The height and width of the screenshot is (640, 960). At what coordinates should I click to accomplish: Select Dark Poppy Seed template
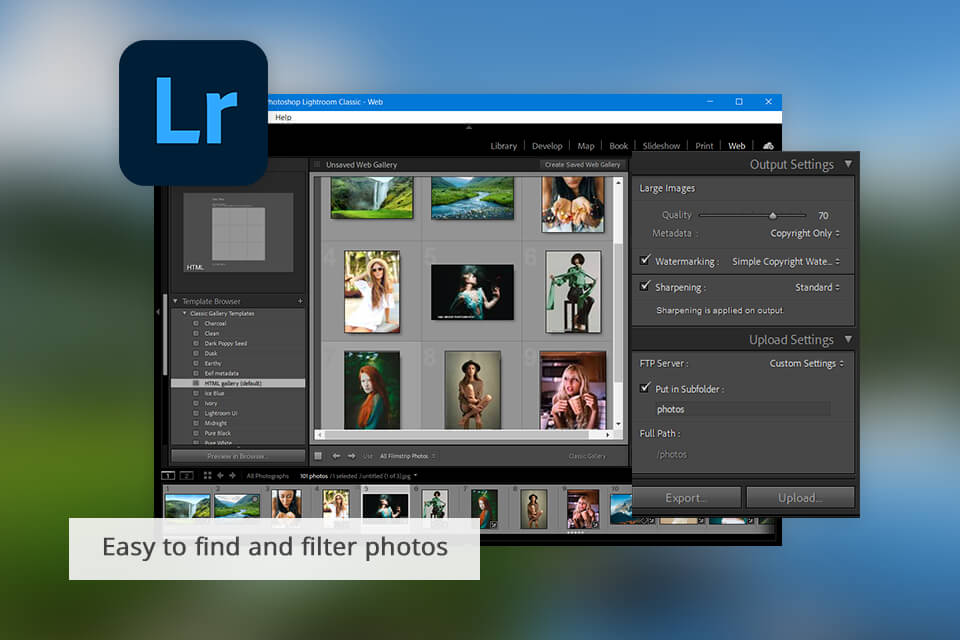[x=225, y=344]
